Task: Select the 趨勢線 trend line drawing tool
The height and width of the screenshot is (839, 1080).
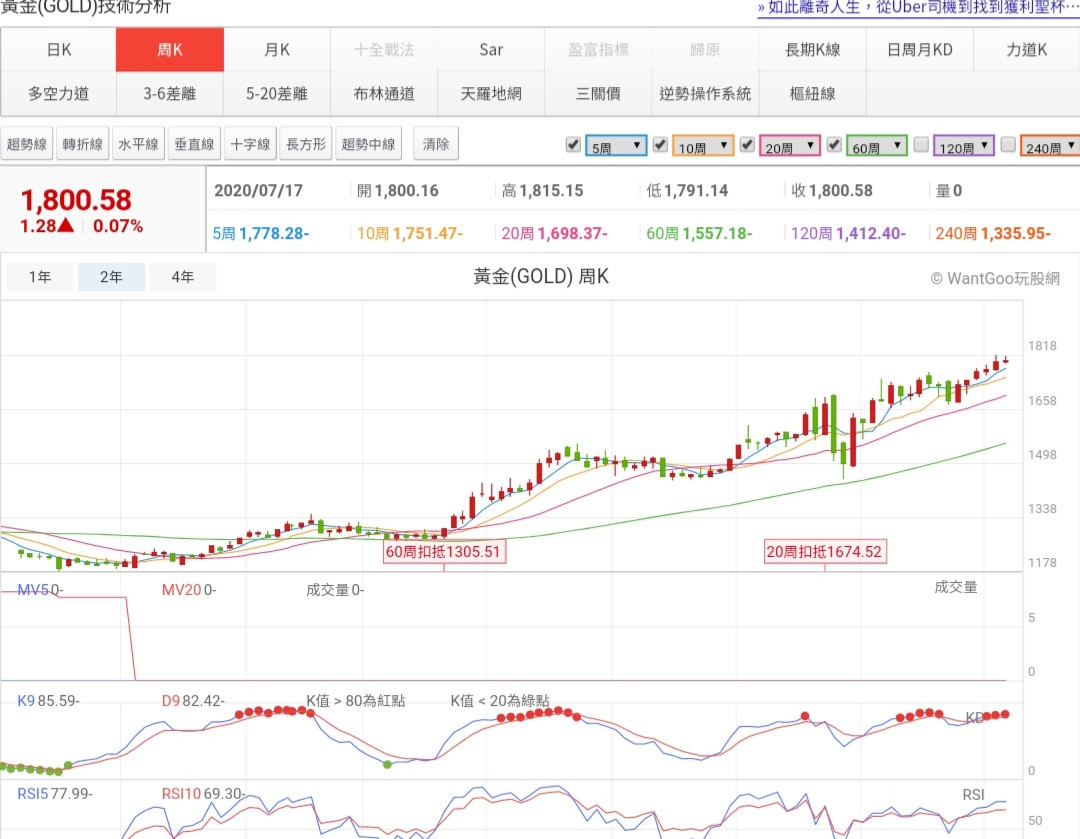Action: coord(27,144)
